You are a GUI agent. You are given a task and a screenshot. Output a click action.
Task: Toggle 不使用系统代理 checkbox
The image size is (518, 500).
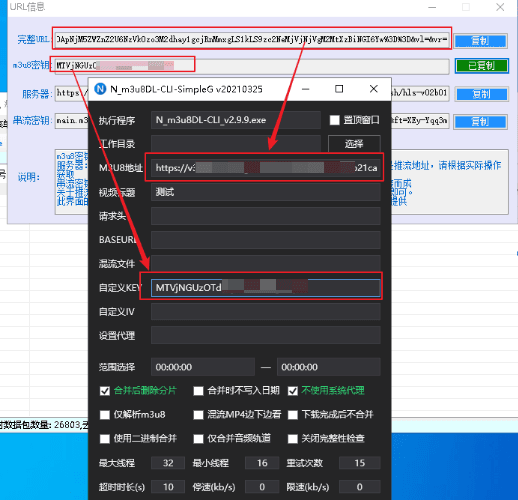[293, 391]
